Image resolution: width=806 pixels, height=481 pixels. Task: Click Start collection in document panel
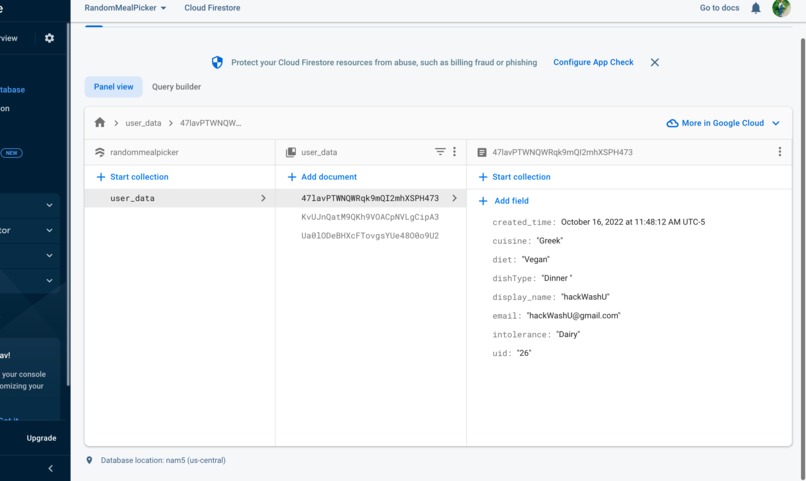tap(515, 177)
